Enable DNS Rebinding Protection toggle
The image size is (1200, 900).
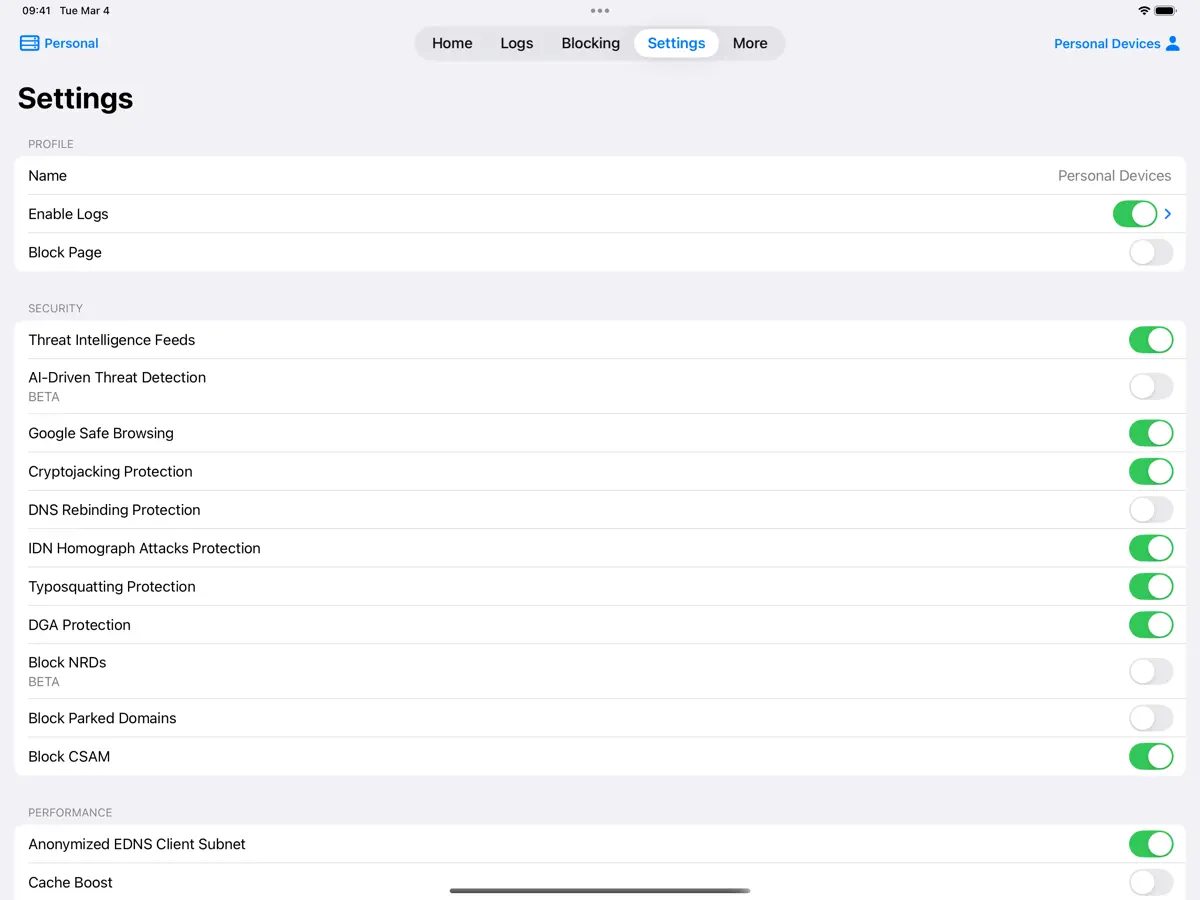pos(1151,510)
